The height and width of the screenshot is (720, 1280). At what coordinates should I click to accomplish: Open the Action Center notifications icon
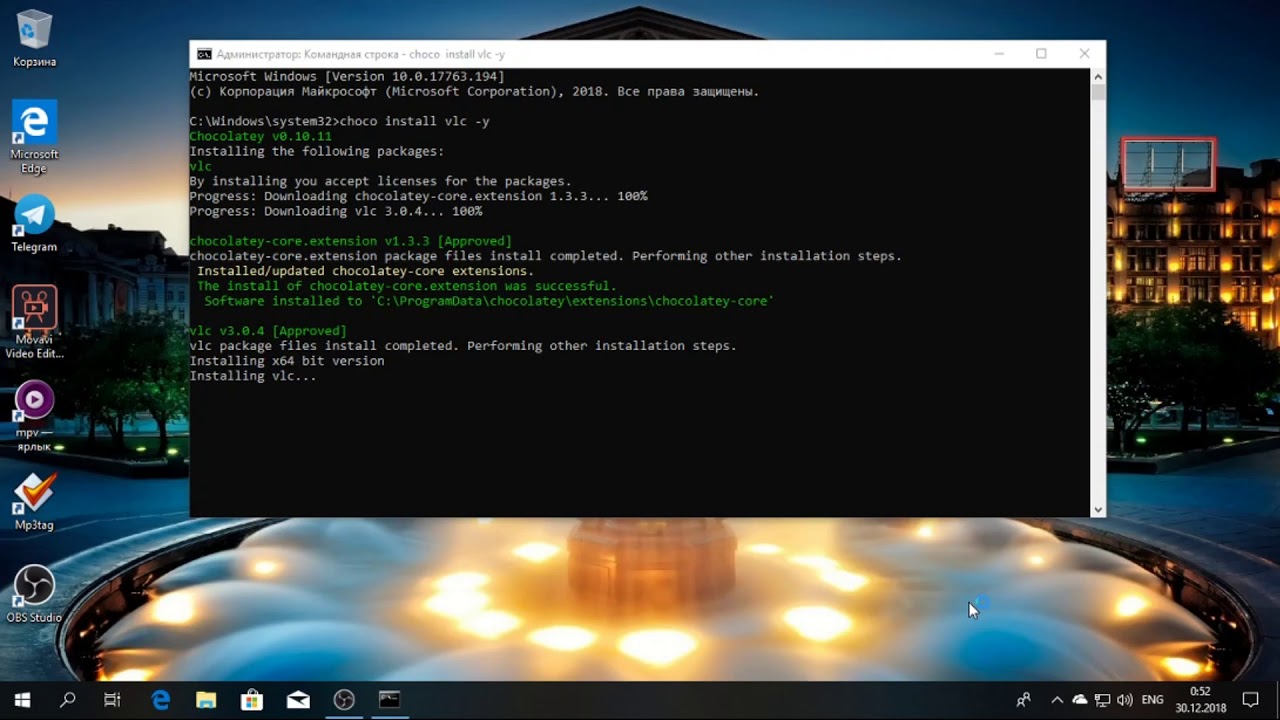[1250, 700]
